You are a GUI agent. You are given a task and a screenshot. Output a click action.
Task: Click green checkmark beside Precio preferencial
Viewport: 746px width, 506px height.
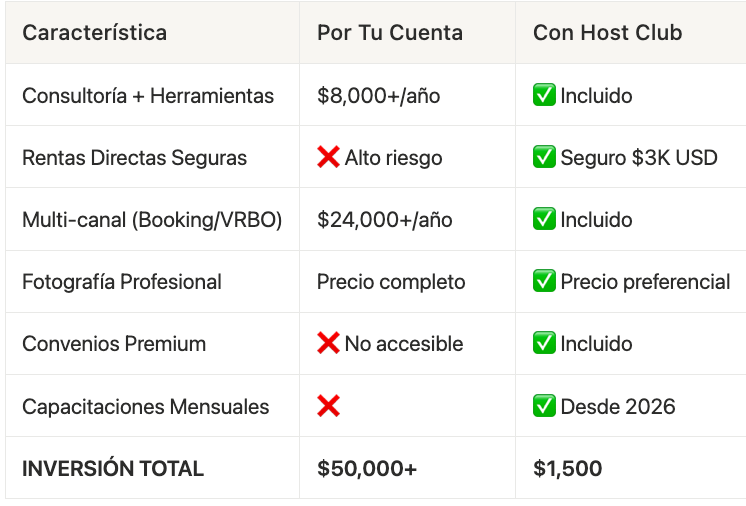[x=544, y=282]
